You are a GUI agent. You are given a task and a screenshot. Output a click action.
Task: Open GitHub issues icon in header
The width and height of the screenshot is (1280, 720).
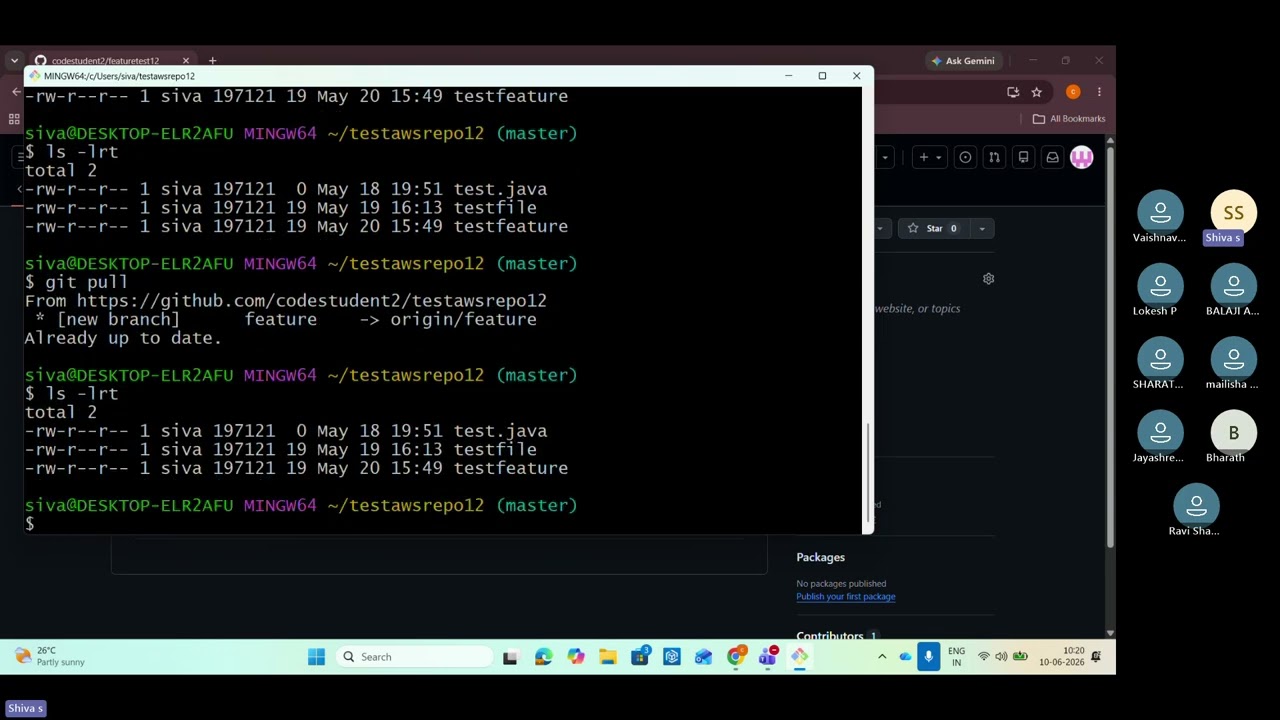[965, 157]
